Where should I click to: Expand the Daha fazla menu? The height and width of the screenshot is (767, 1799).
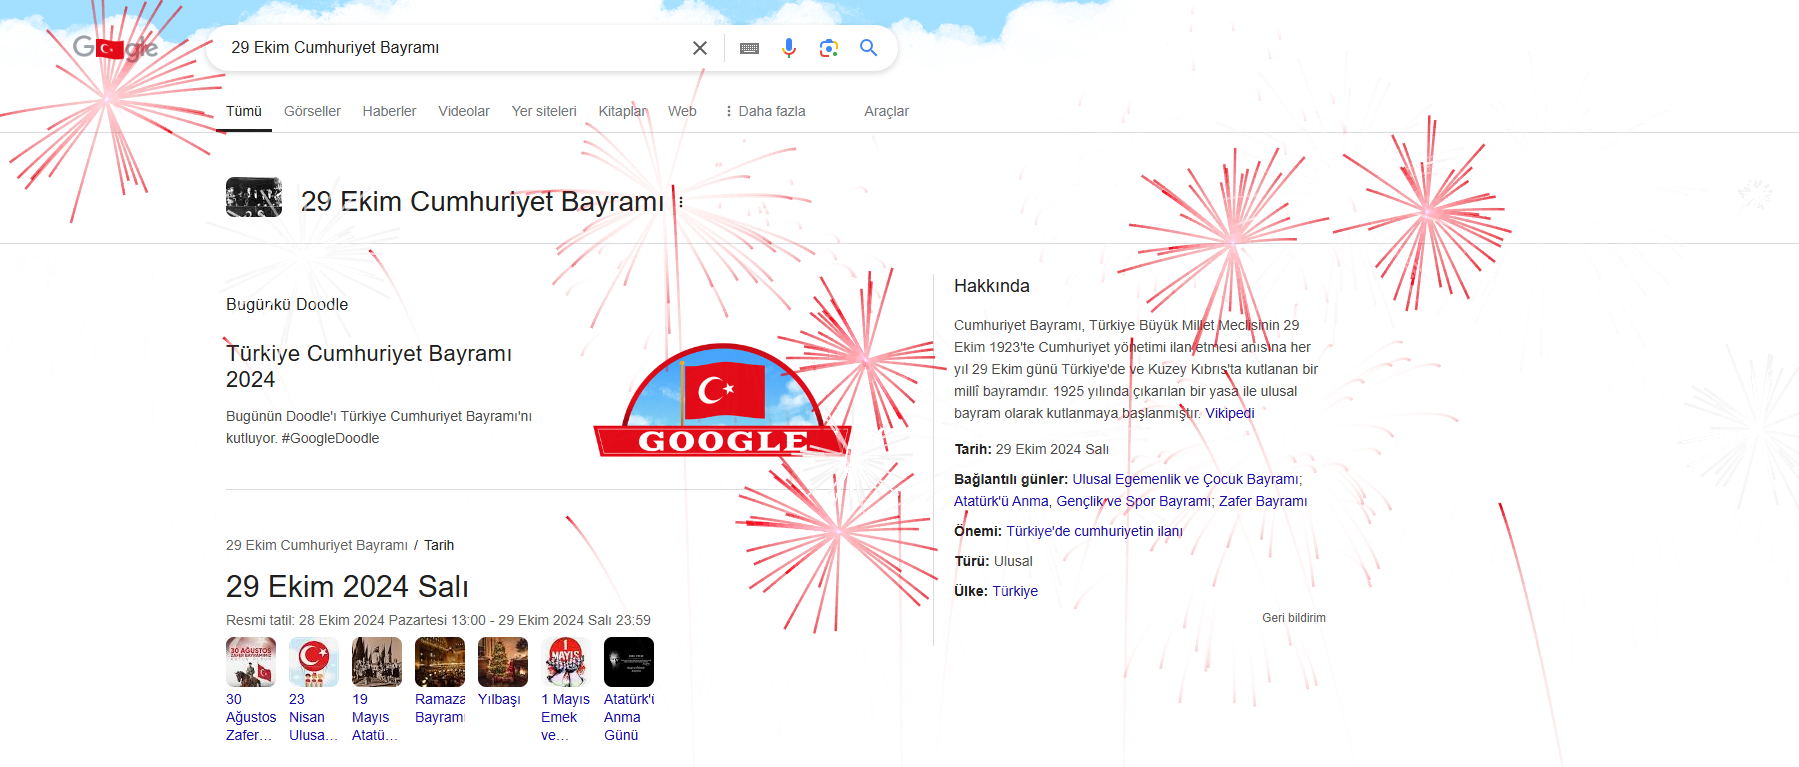(765, 111)
